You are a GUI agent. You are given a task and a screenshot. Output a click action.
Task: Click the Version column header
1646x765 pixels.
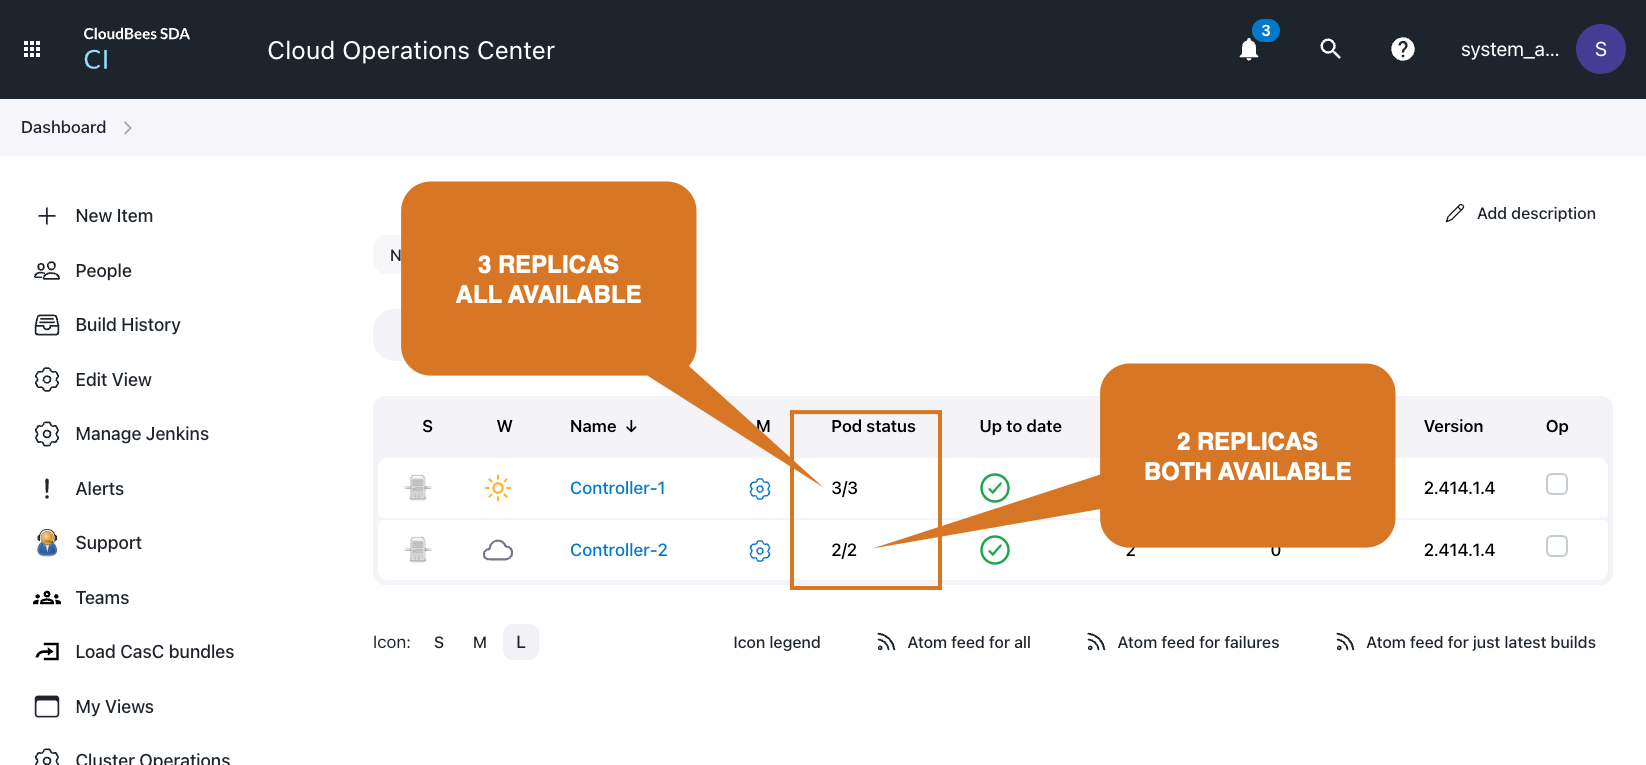(1453, 426)
